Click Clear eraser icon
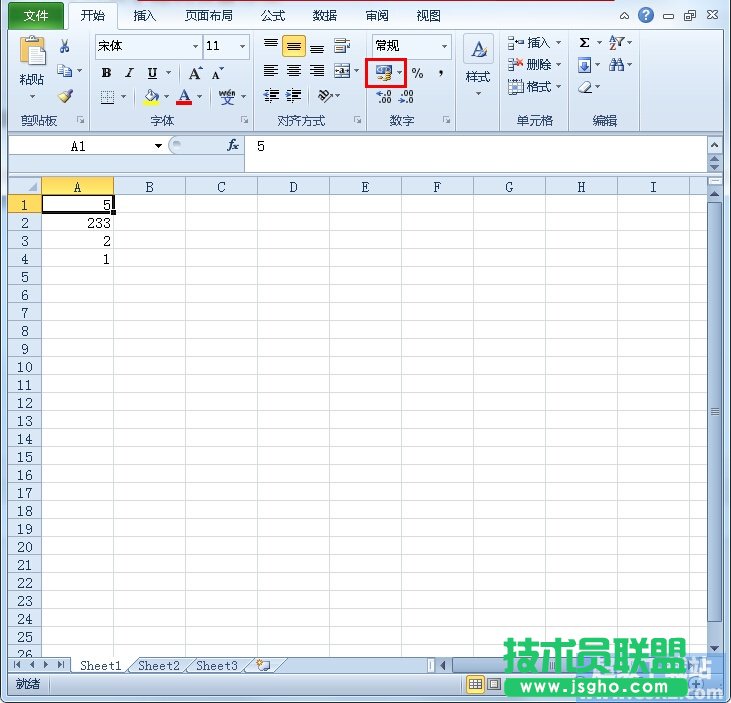The width and height of the screenshot is (731, 703). [x=585, y=87]
